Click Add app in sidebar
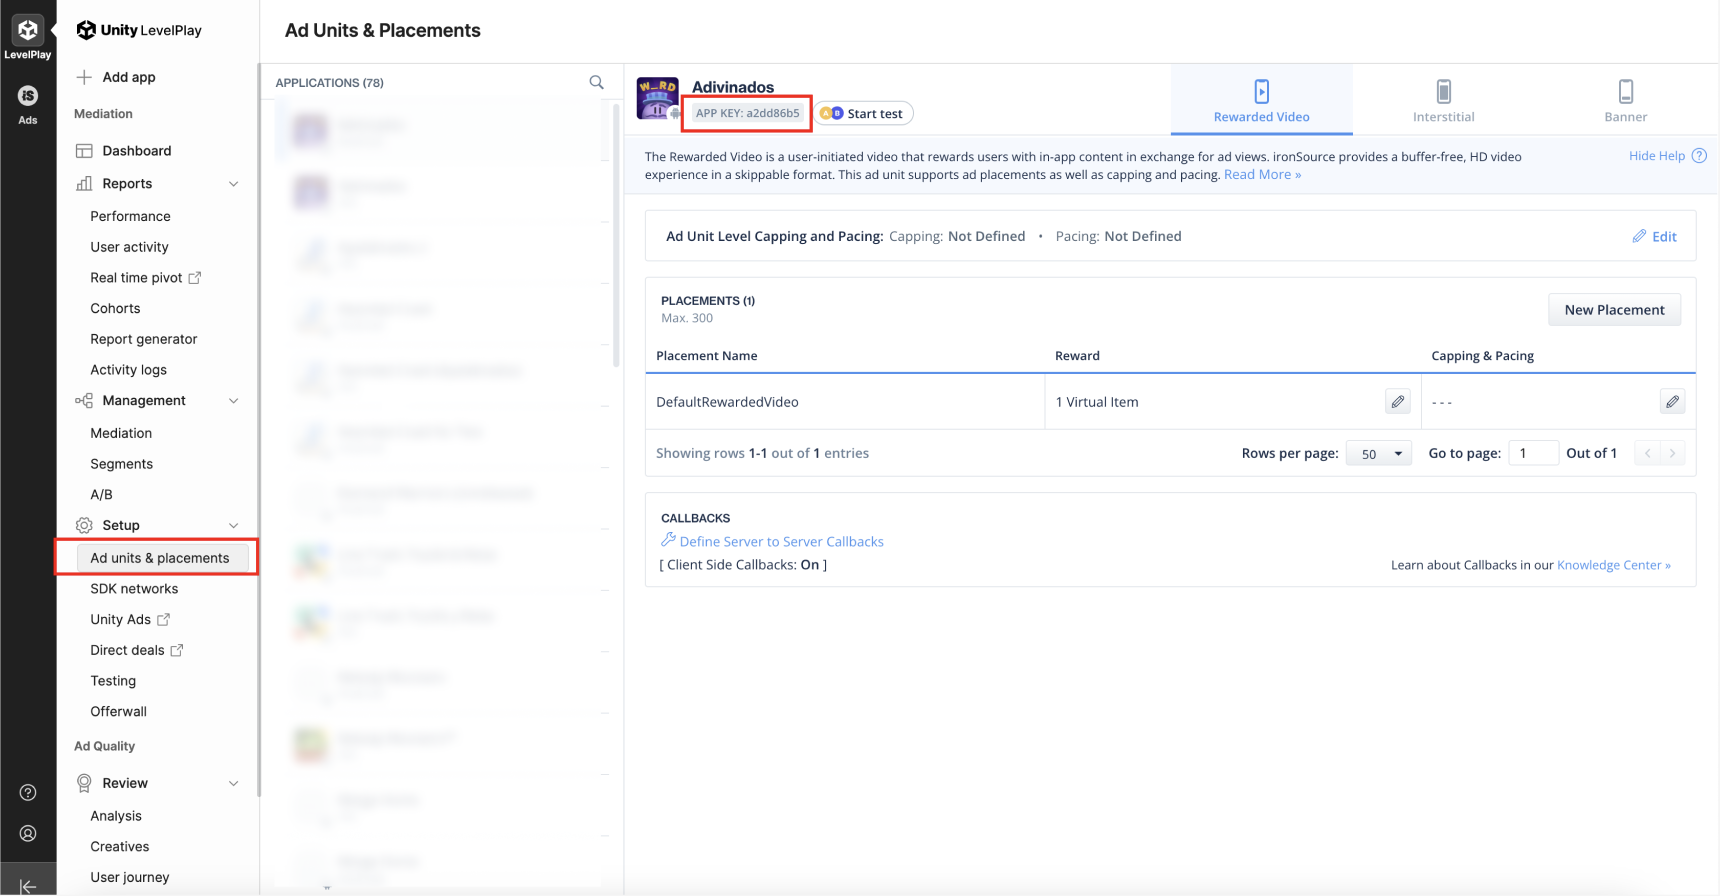The image size is (1720, 896). pos(129,77)
